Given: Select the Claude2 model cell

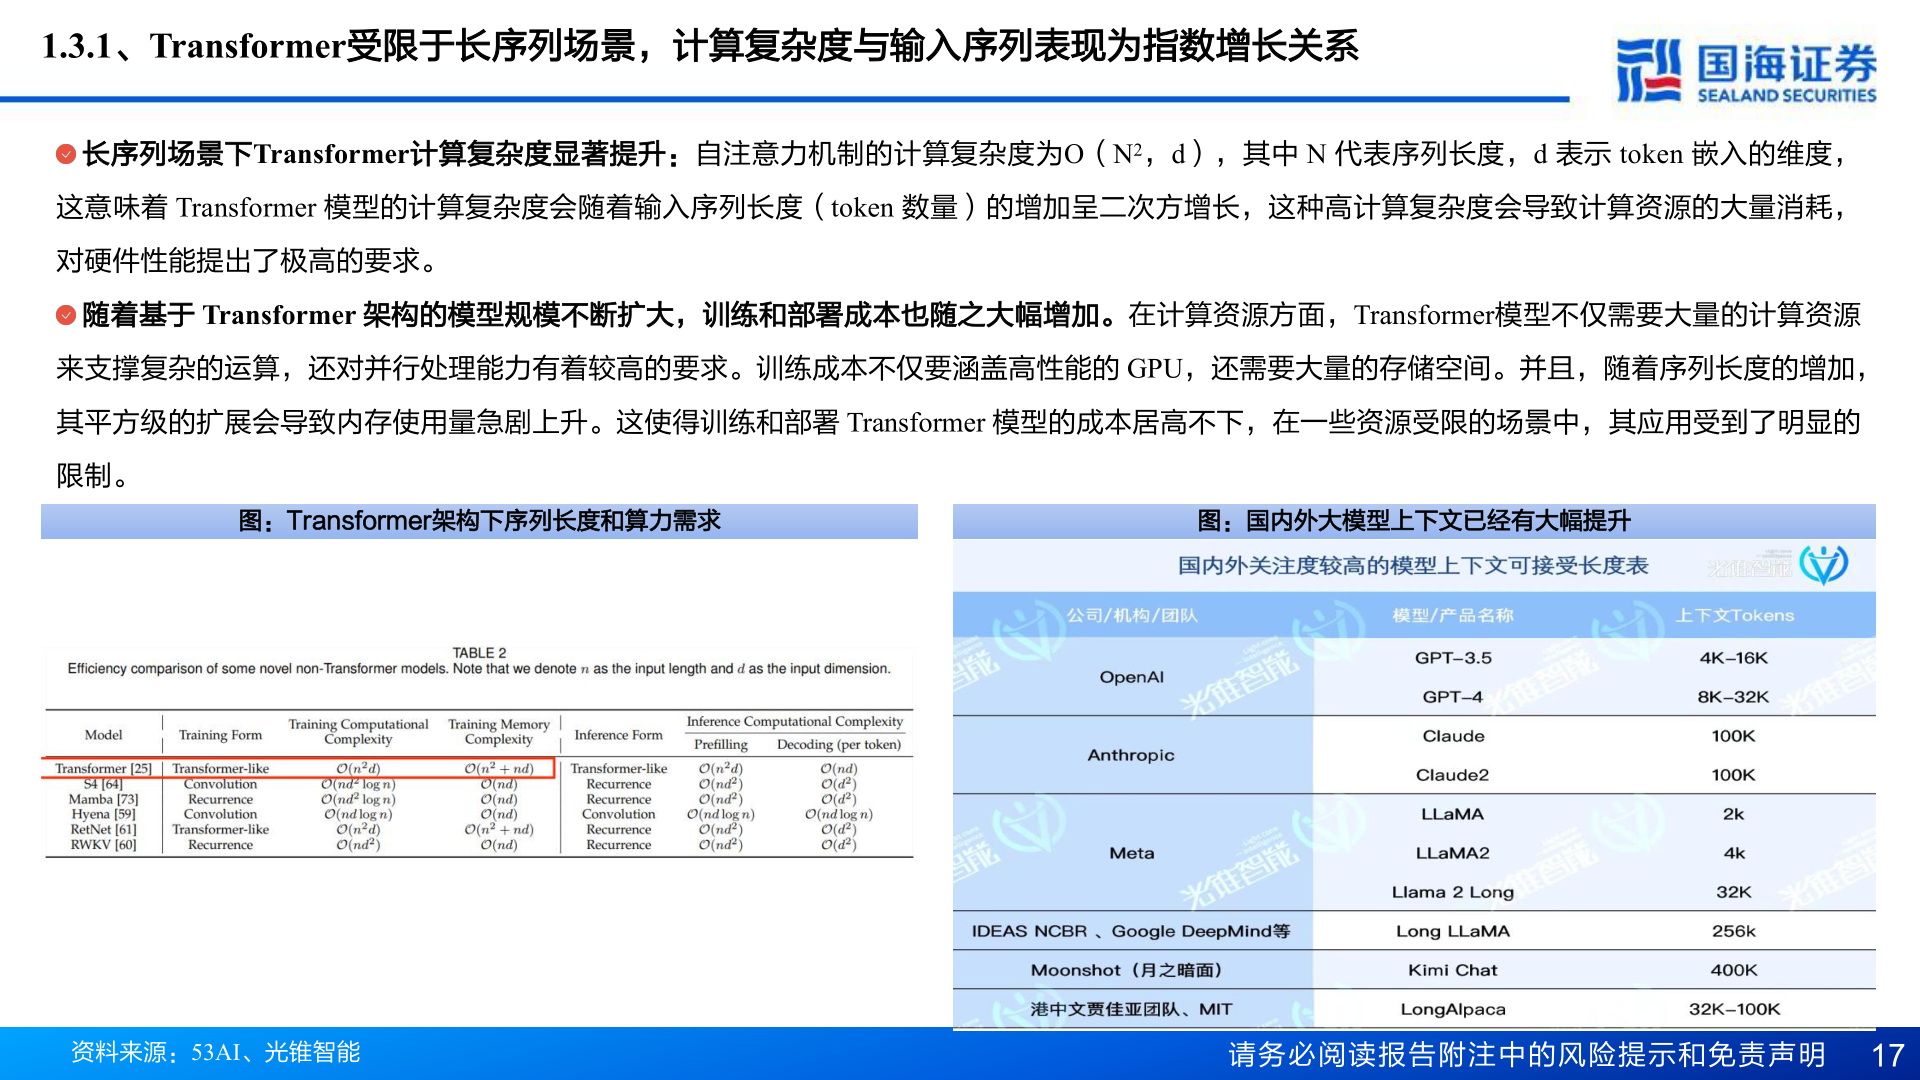Looking at the screenshot, I should click(x=1453, y=775).
